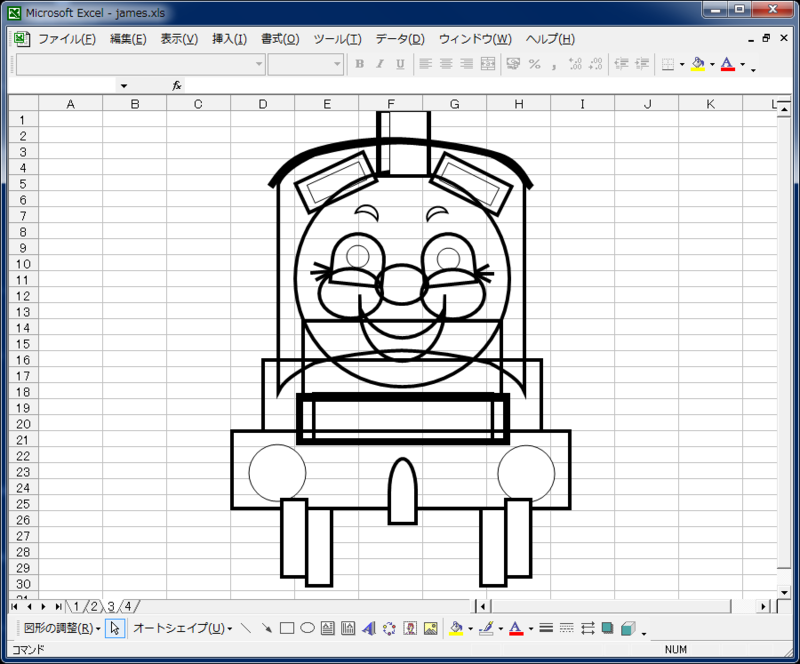Image resolution: width=800 pixels, height=664 pixels.
Task: Apply Percent style format
Action: 534,64
